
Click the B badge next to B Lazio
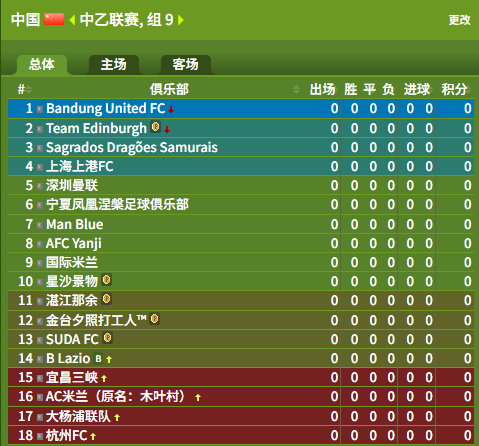98,358
